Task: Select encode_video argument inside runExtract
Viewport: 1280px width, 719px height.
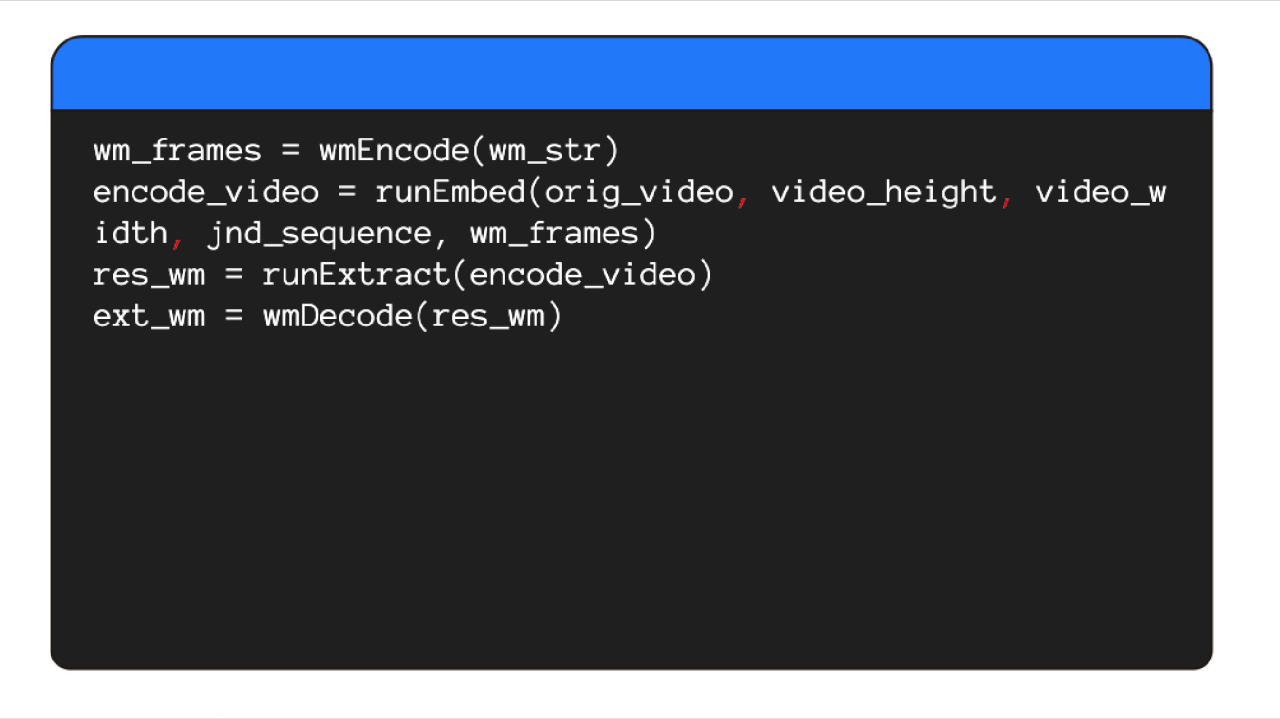Action: pos(581,275)
